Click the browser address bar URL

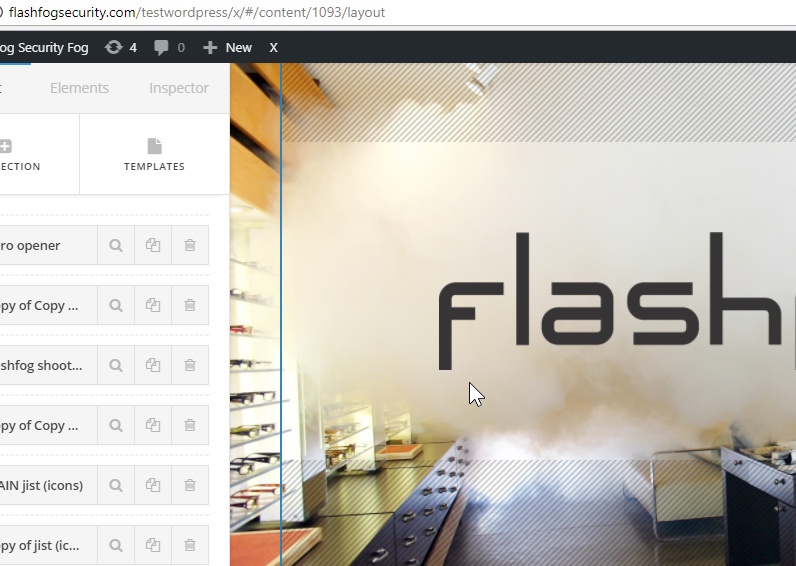click(197, 12)
